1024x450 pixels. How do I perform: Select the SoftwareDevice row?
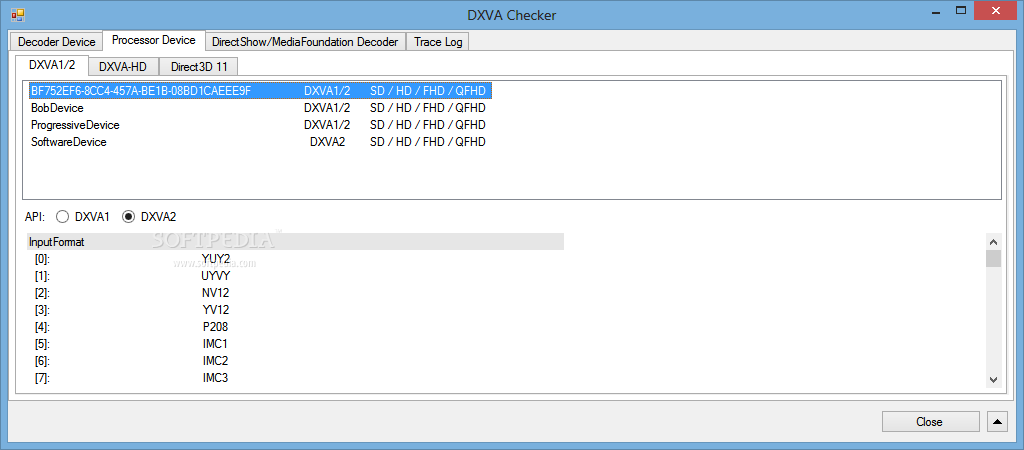point(259,142)
